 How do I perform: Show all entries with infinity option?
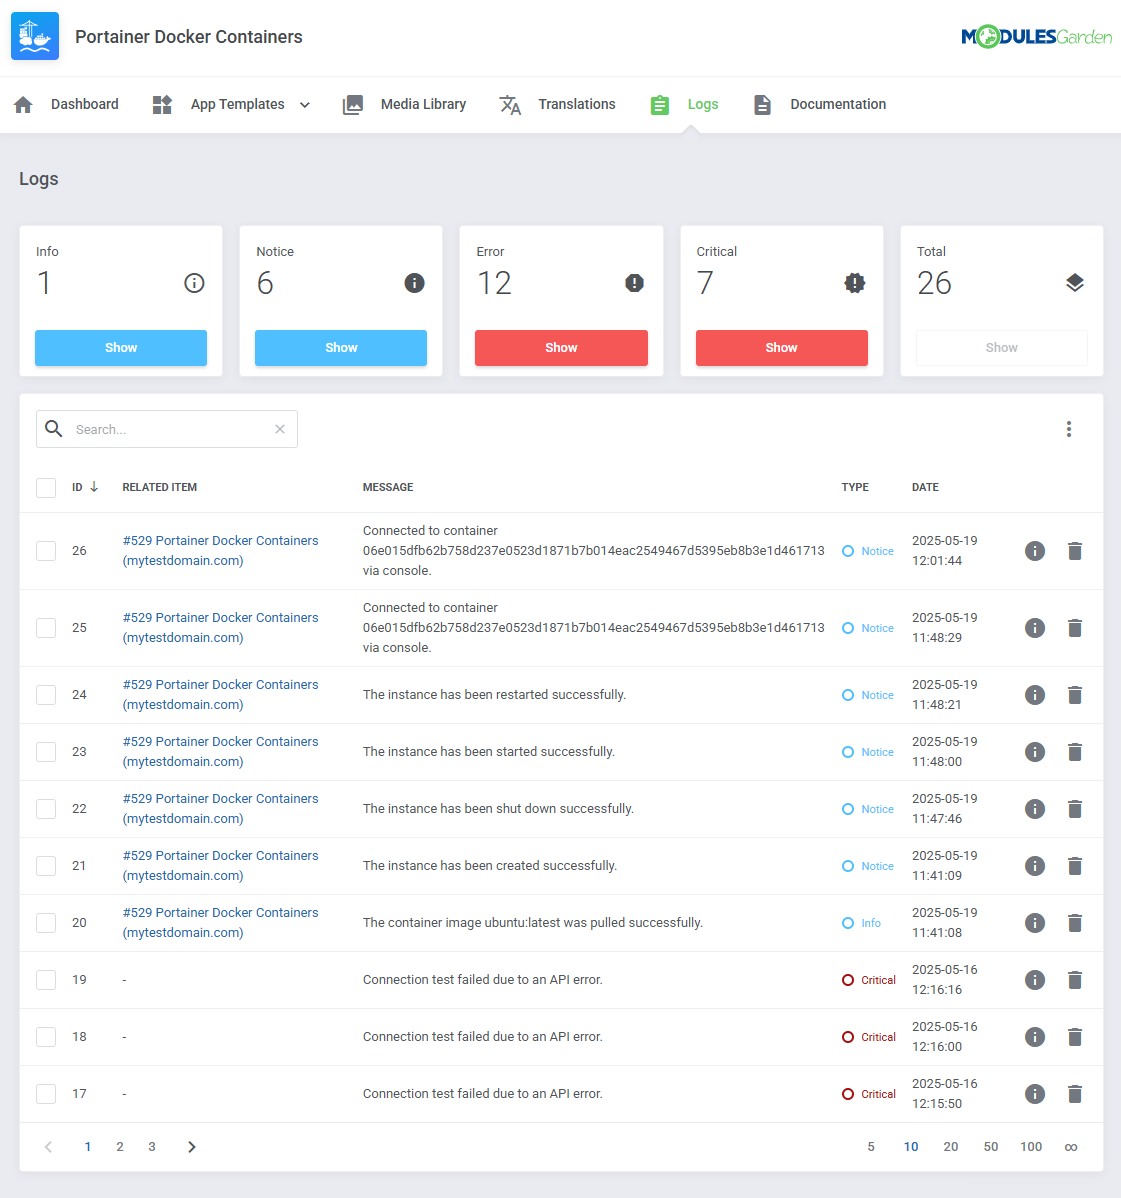(1071, 1147)
